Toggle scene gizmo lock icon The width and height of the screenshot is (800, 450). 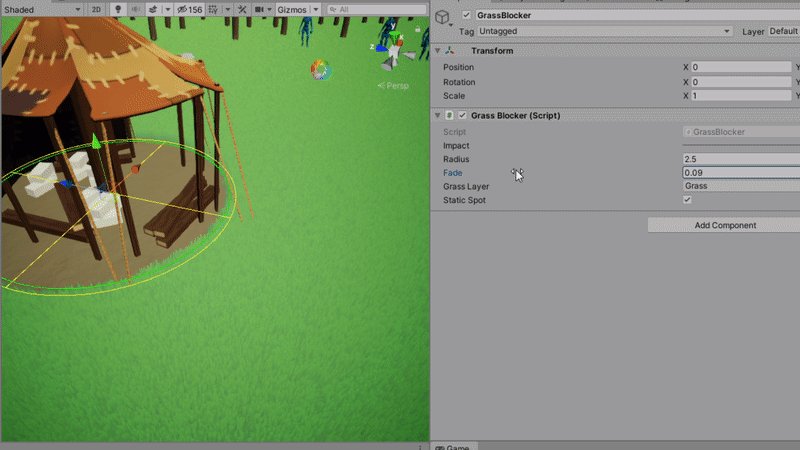417,29
